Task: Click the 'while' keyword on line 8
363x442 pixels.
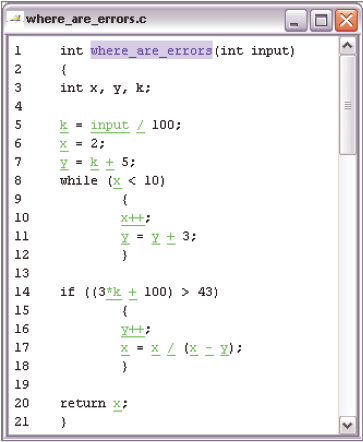Action: 79,181
